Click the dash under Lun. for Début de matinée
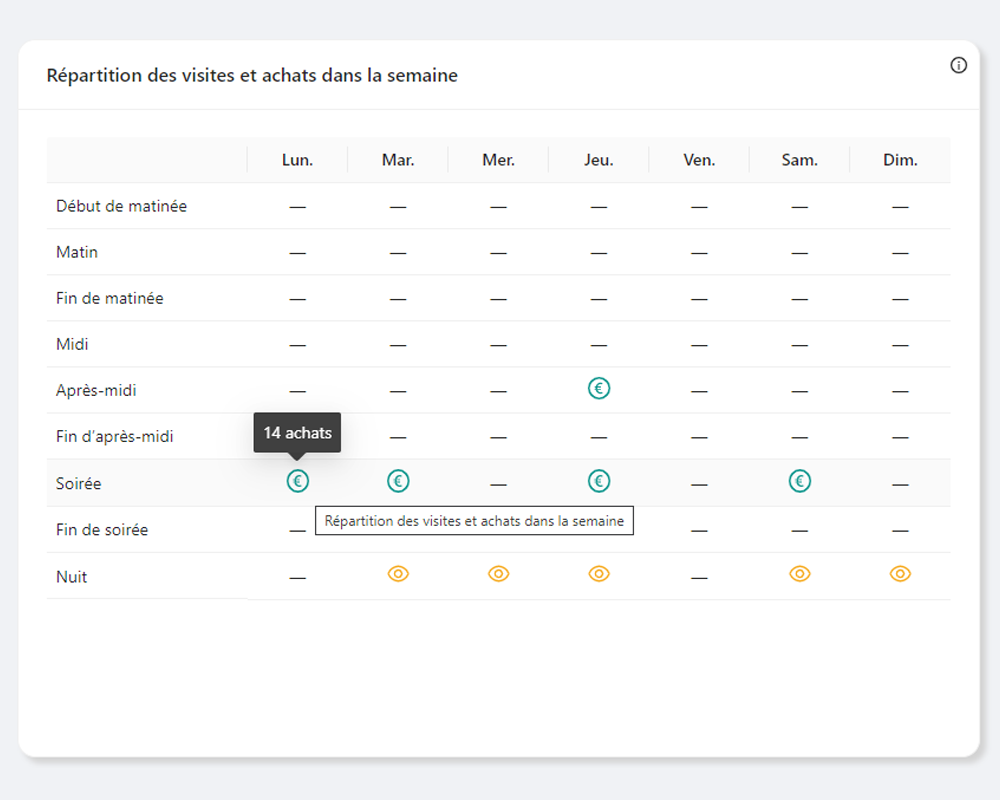The image size is (1000, 800). tap(297, 206)
